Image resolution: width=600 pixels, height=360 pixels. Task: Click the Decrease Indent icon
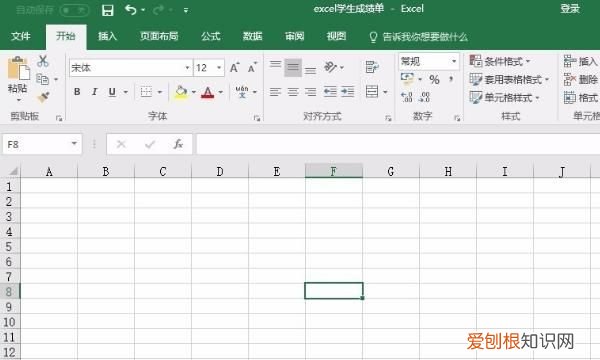pyautogui.click(x=330, y=92)
